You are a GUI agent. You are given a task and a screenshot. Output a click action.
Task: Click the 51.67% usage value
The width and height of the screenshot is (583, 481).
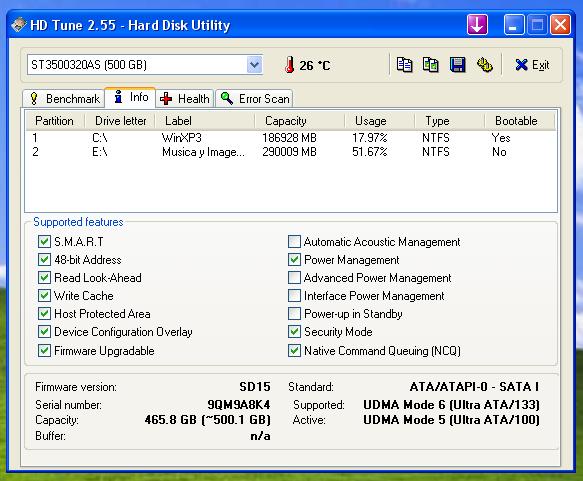point(370,152)
